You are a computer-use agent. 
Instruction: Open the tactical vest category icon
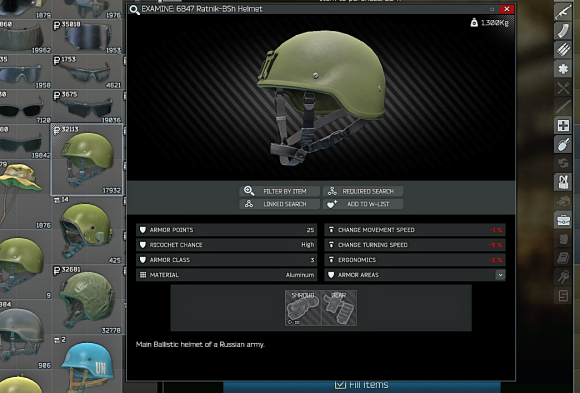[x=563, y=182]
